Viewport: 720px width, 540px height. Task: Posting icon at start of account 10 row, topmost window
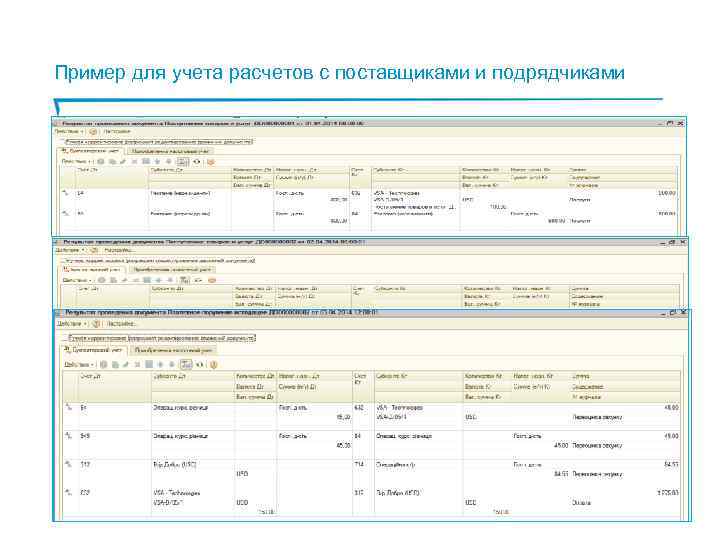tap(65, 193)
